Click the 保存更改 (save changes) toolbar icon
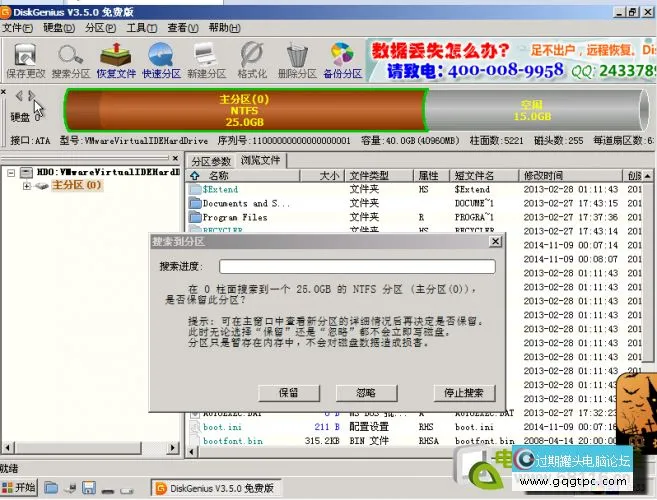Screen dimensions: 657x500 click(x=26, y=61)
